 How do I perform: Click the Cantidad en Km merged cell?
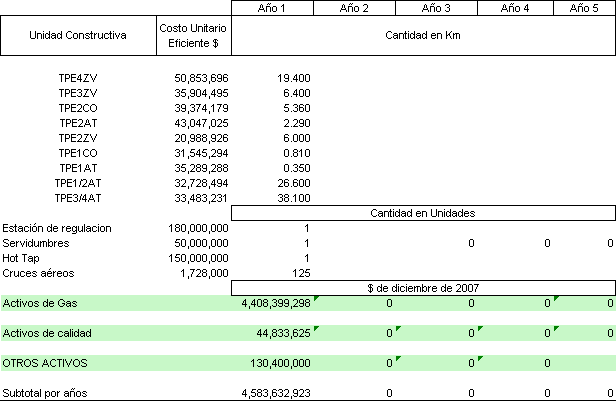(424, 35)
